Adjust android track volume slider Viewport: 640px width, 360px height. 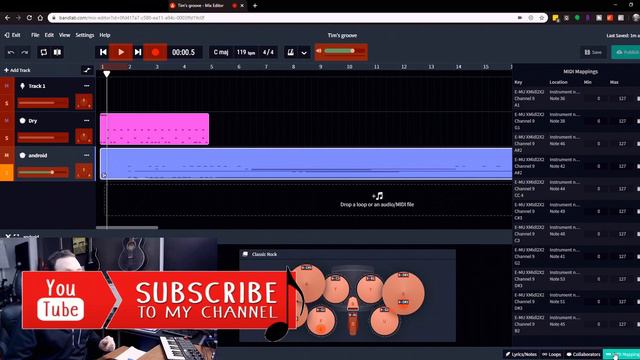coord(43,172)
